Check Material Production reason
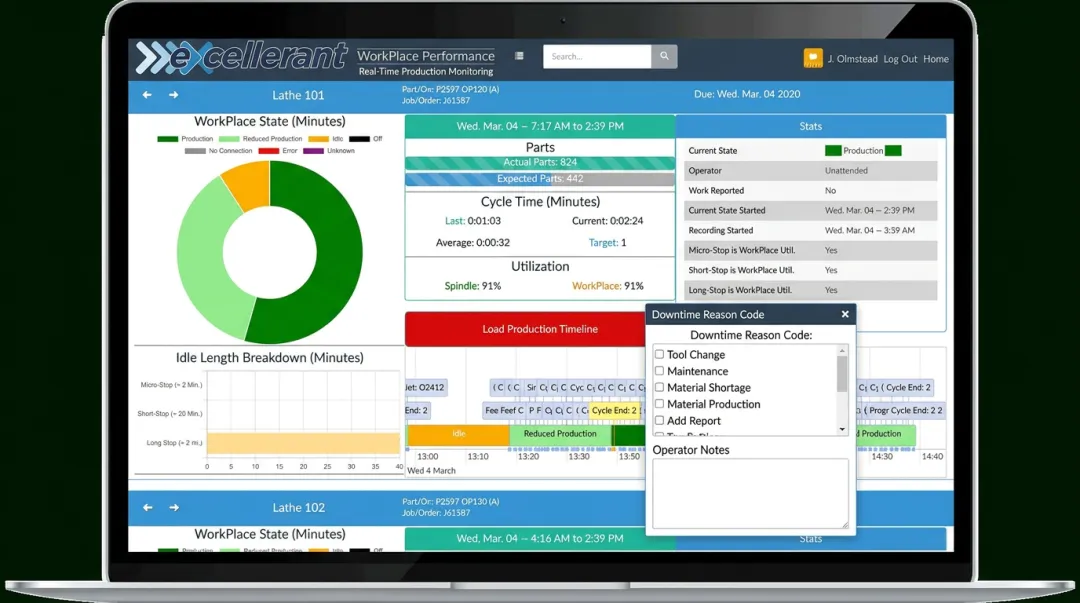1080x603 pixels. click(659, 404)
